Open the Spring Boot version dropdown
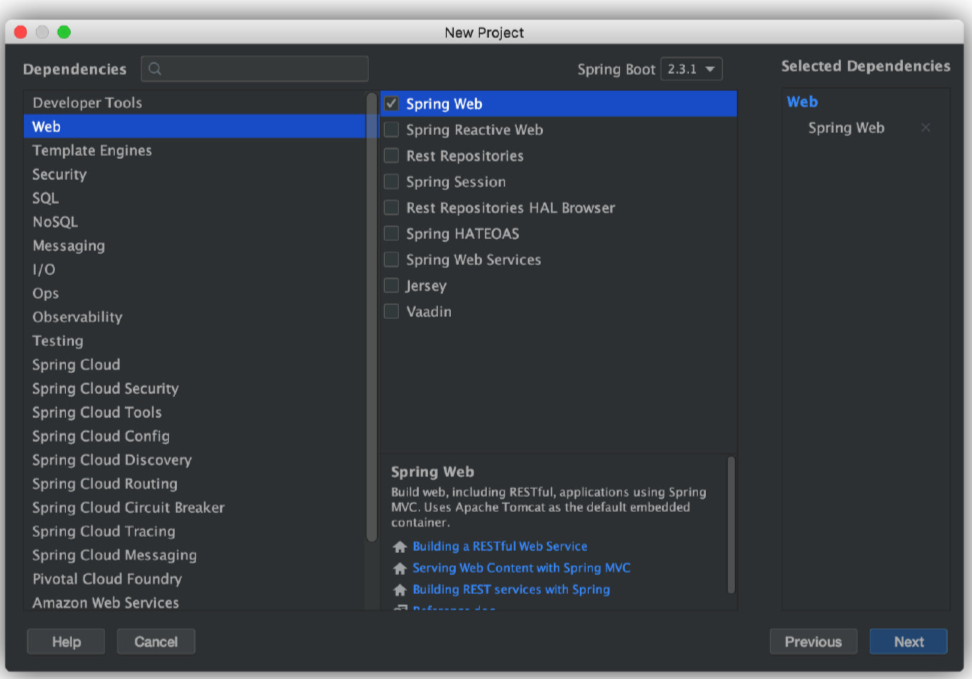Image resolution: width=972 pixels, height=679 pixels. 691,69
